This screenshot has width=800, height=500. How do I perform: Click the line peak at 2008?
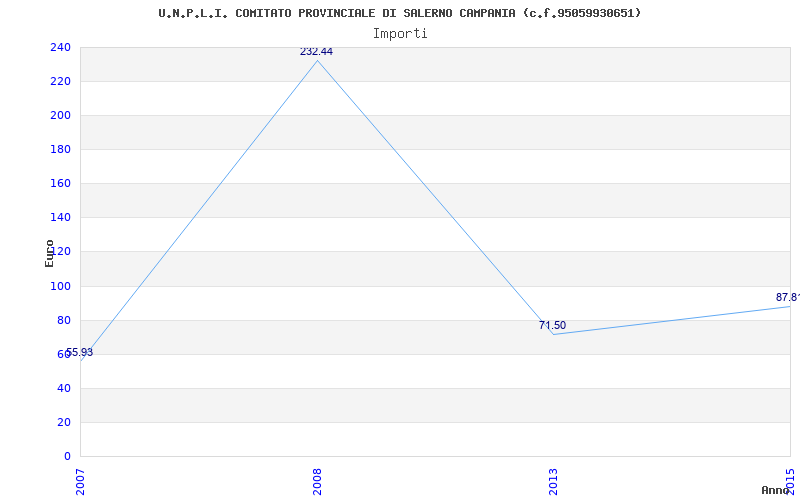point(317,60)
